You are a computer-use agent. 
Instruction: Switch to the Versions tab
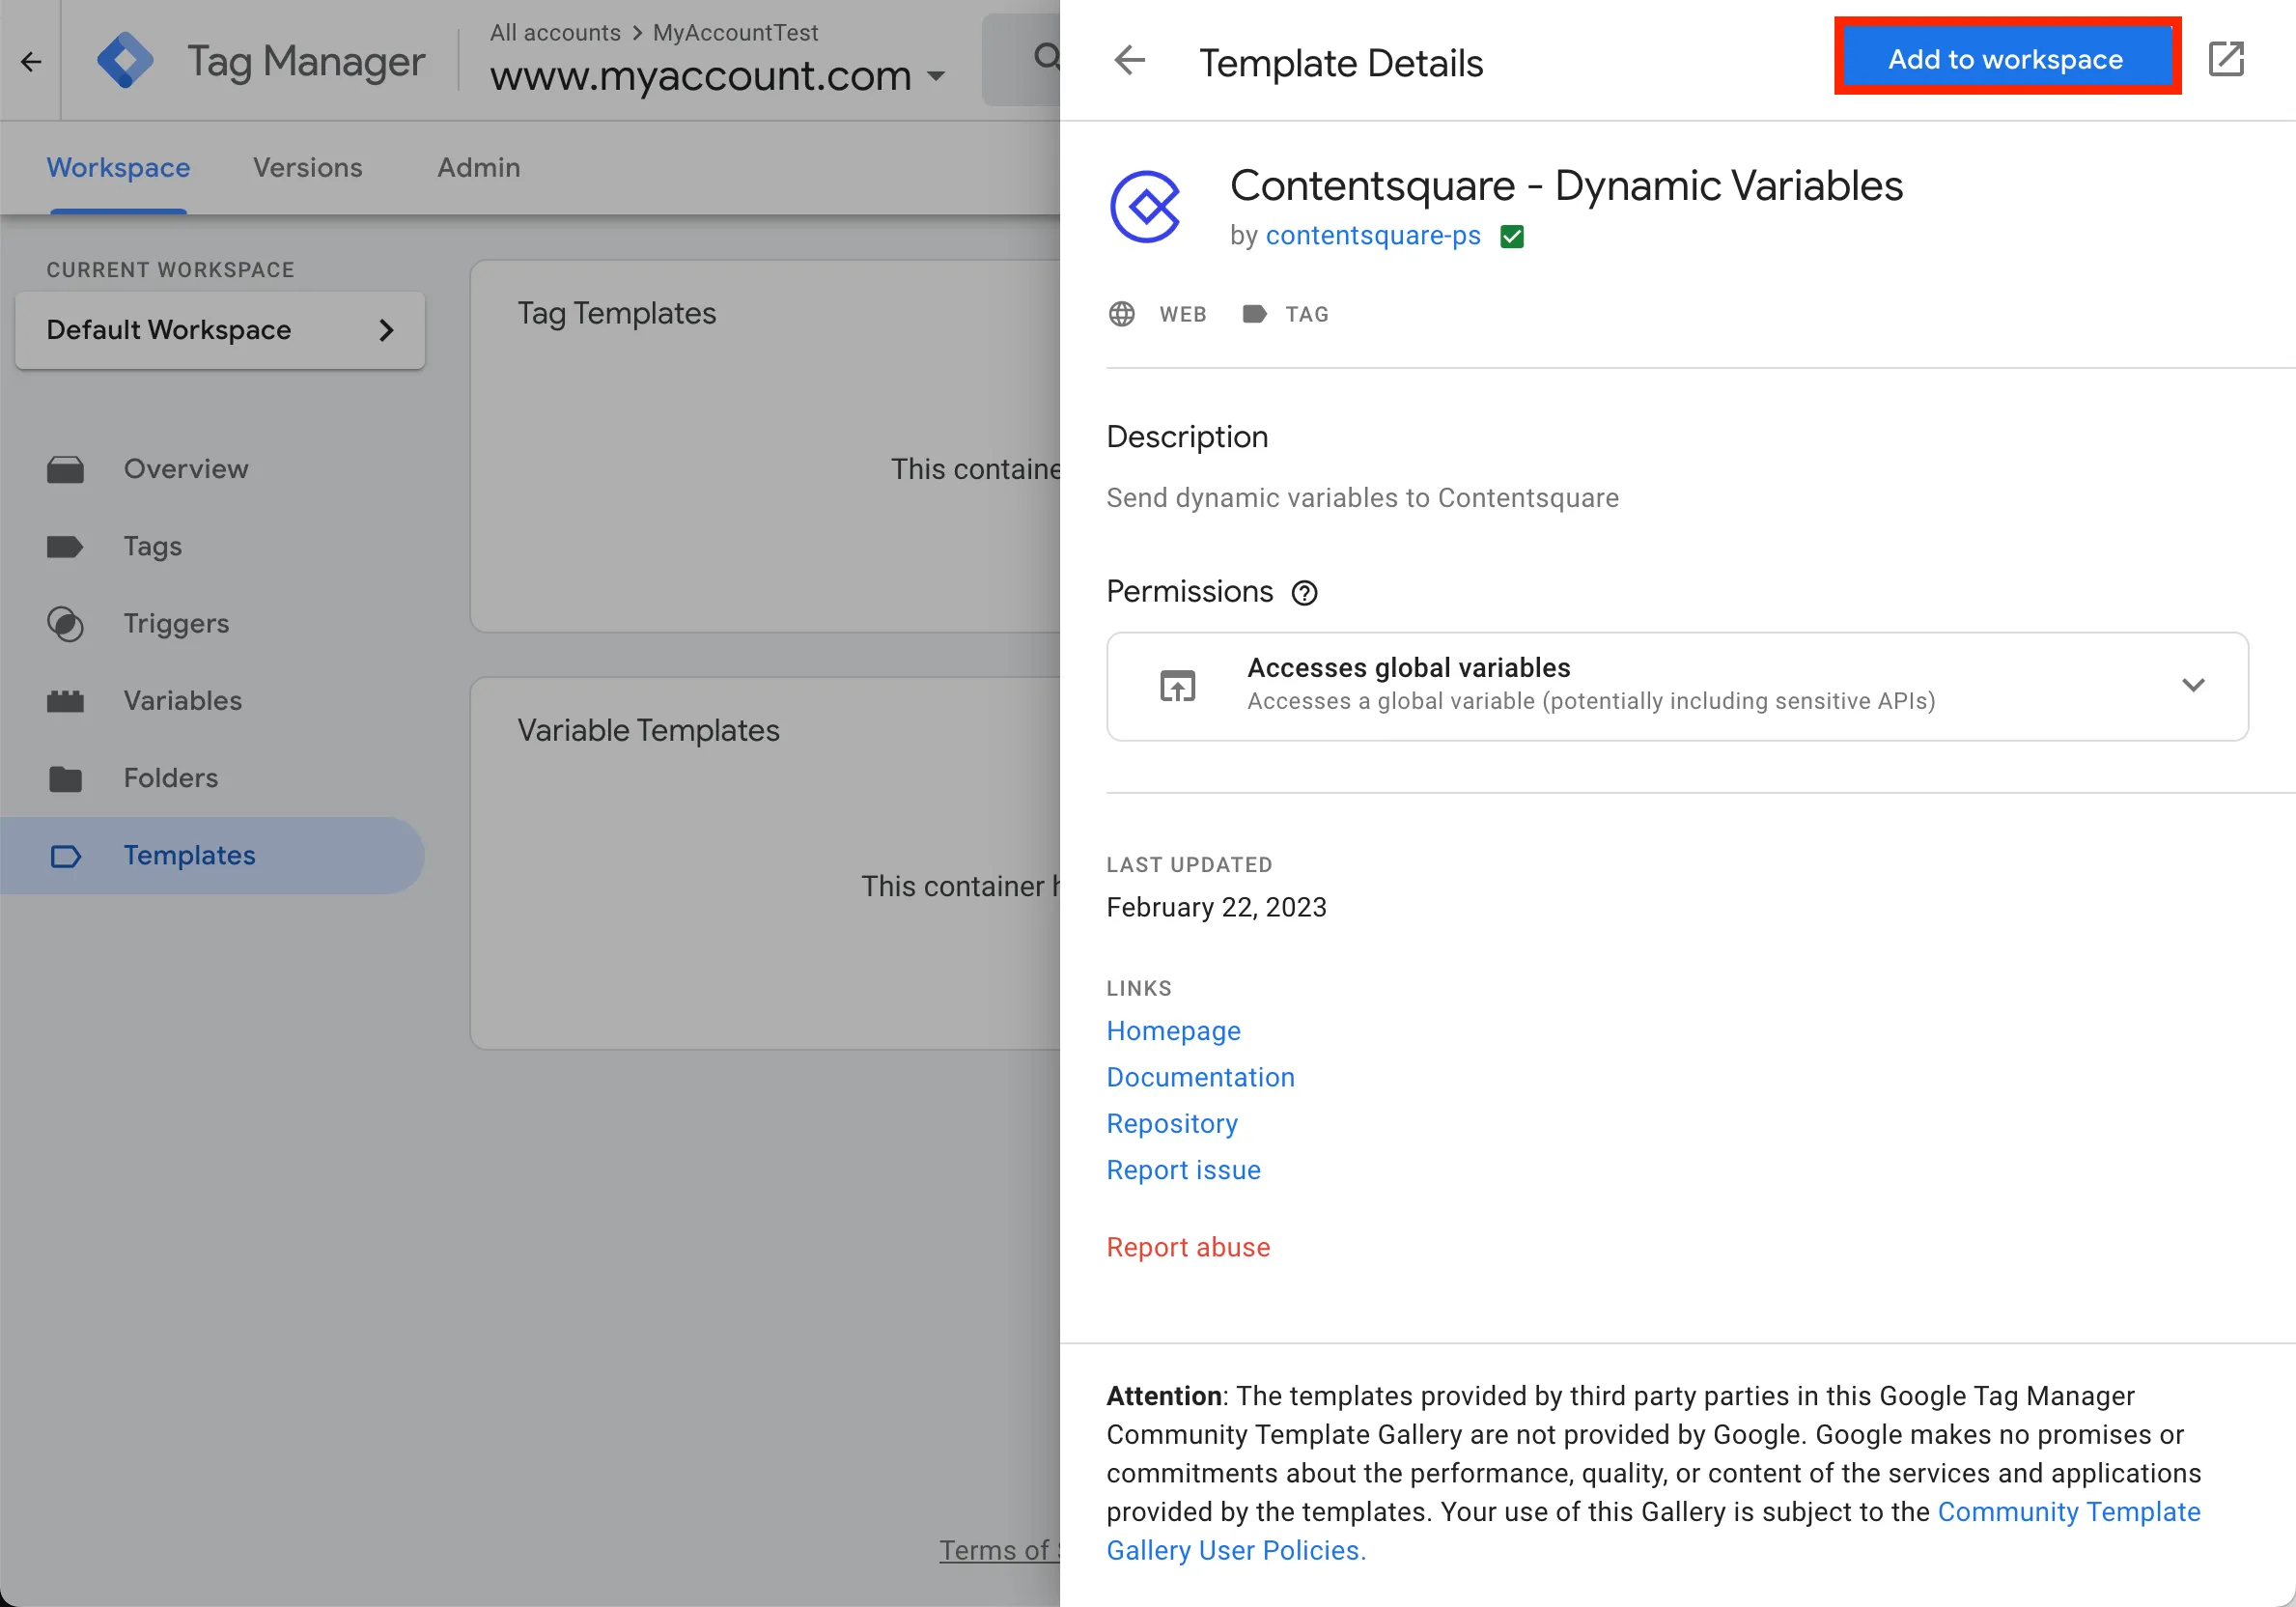click(308, 167)
